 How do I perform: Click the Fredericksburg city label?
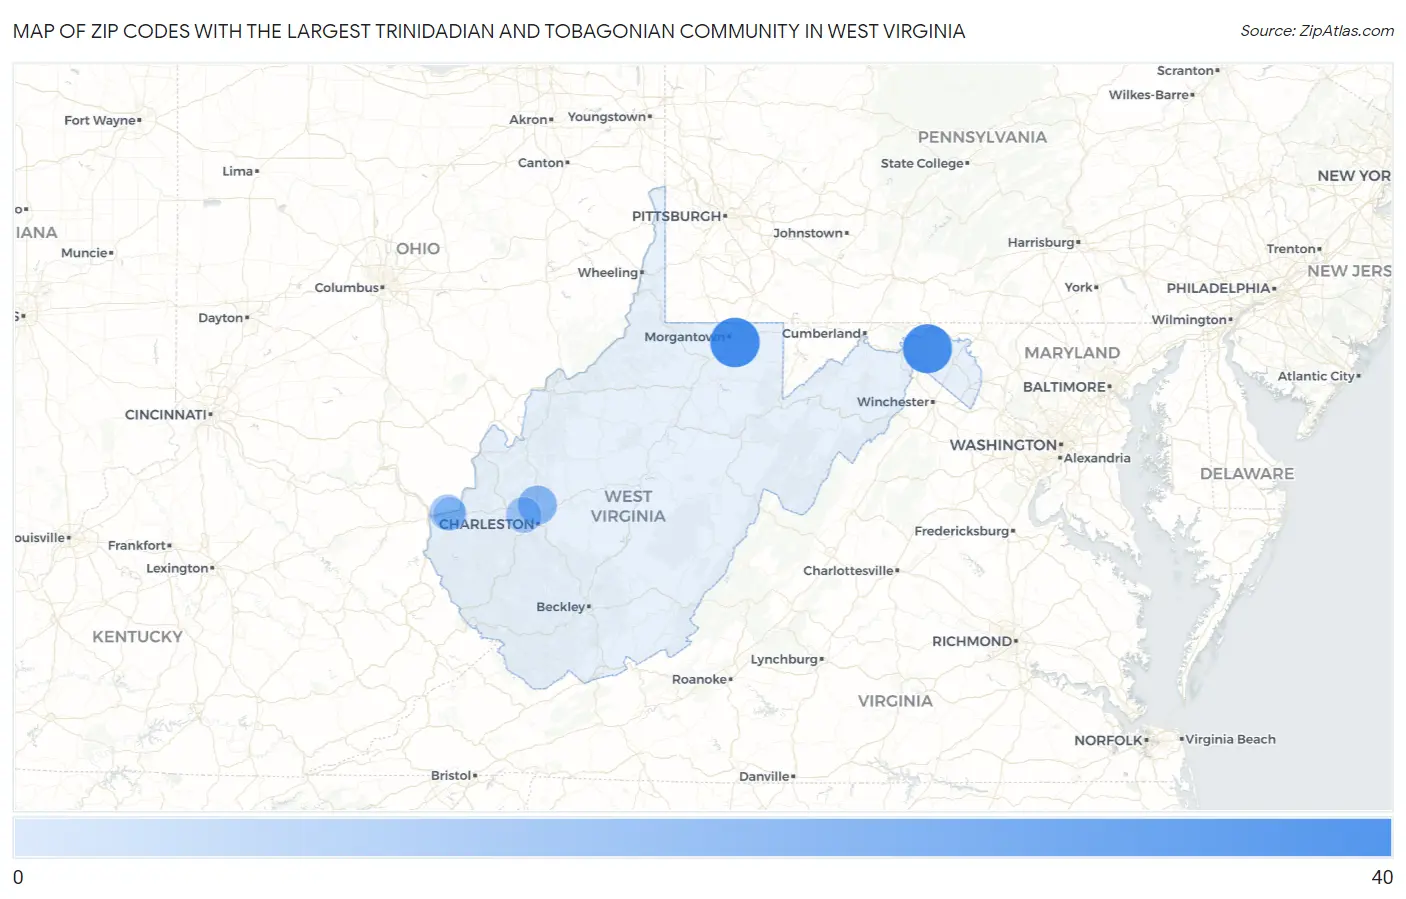(962, 531)
